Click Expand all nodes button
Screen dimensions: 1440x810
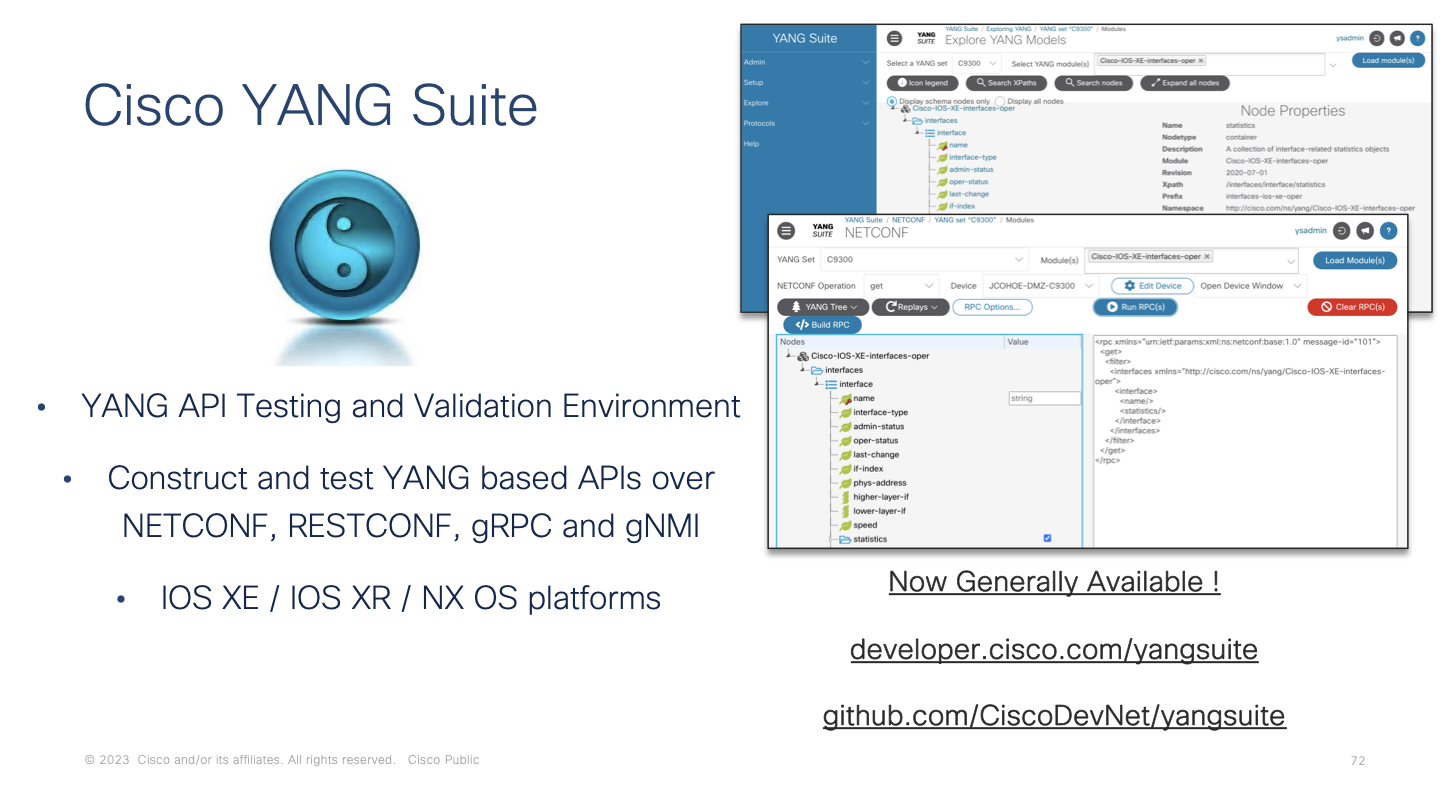point(1185,83)
